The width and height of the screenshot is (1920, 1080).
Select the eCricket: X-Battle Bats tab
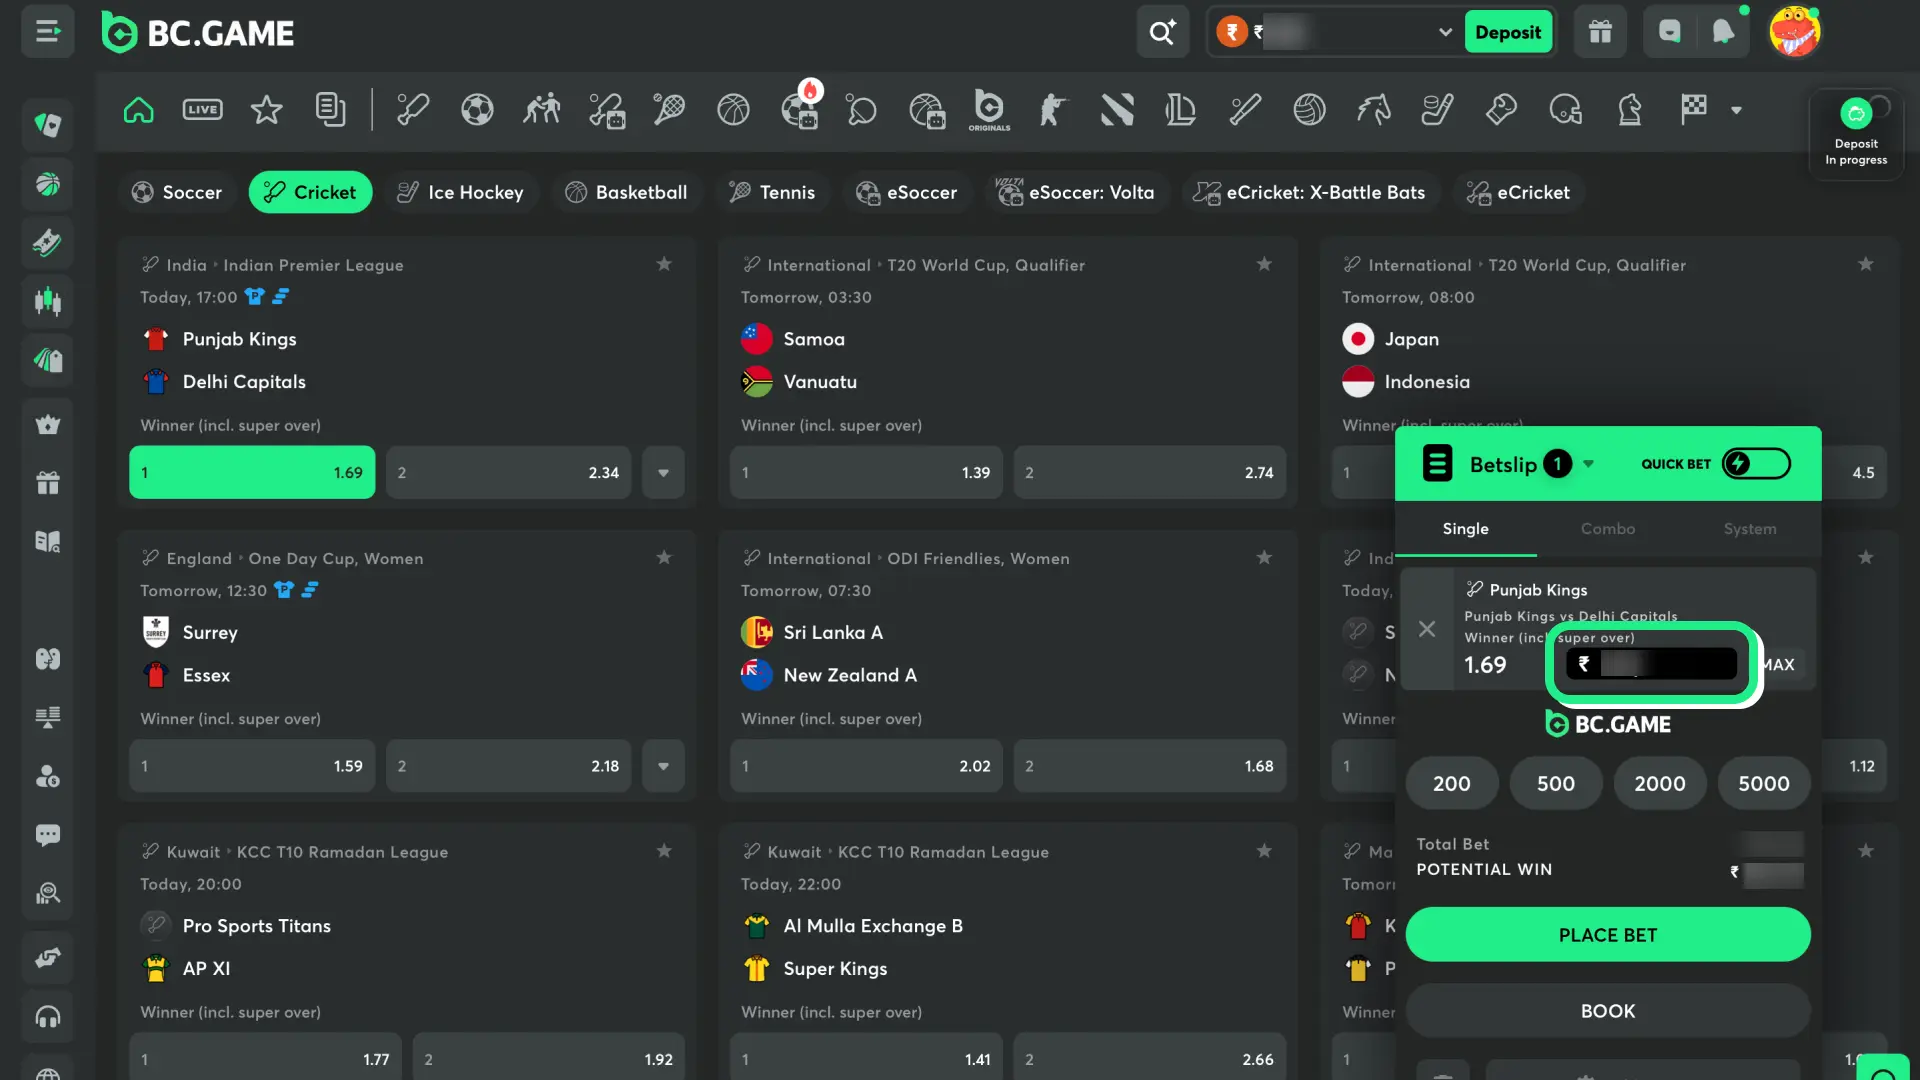click(1310, 192)
